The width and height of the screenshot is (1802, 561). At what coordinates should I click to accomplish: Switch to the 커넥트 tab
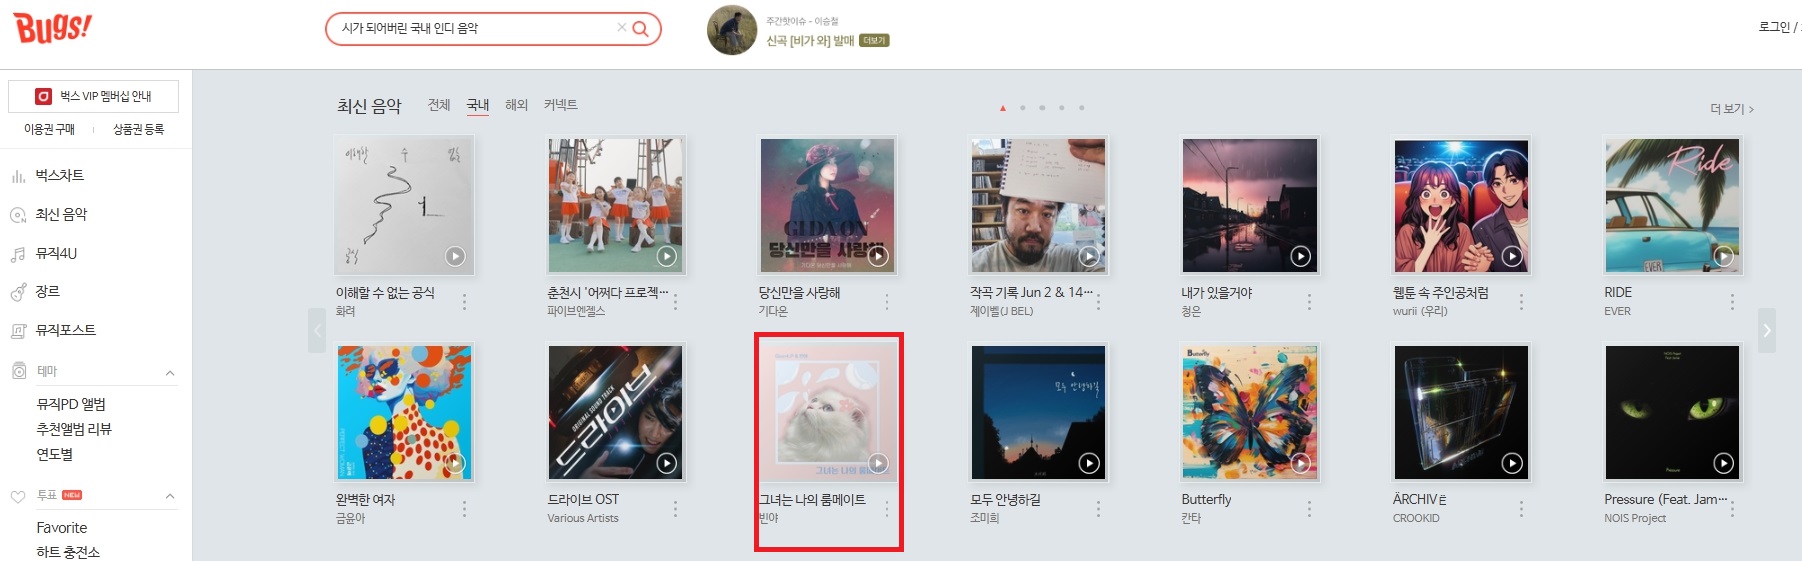coord(561,105)
